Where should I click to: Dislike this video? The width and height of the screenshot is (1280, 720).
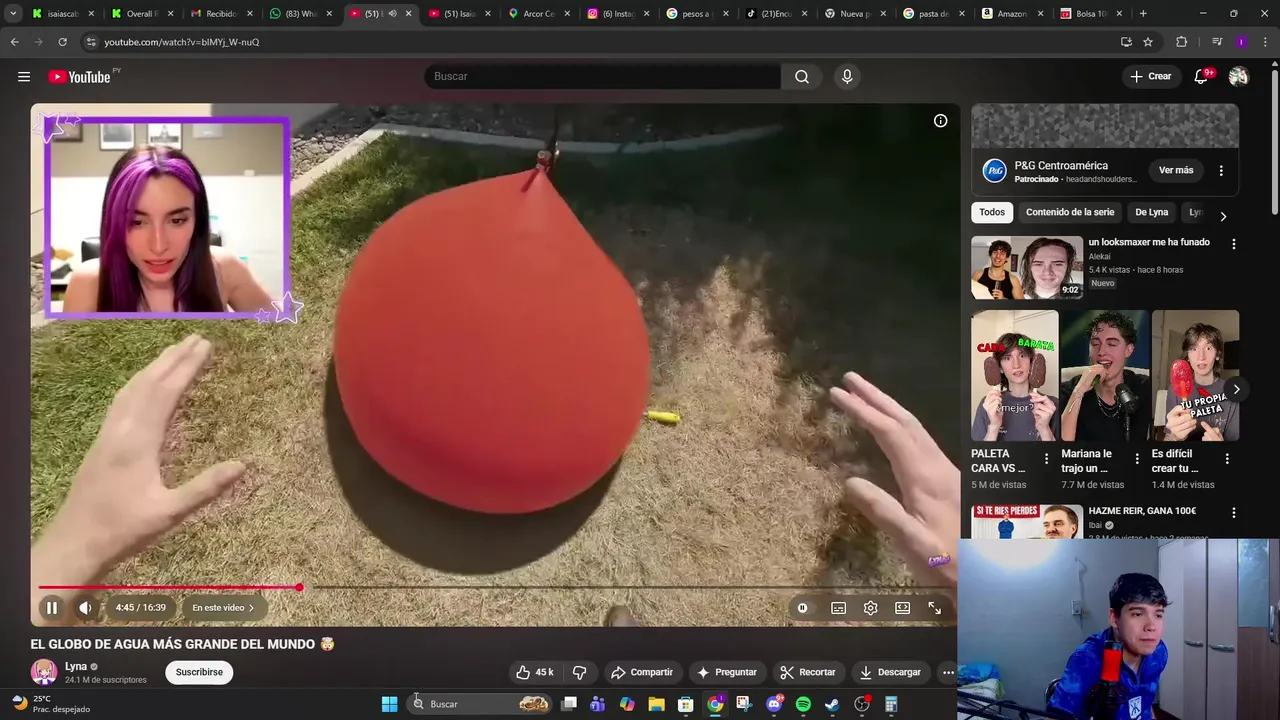click(x=579, y=672)
